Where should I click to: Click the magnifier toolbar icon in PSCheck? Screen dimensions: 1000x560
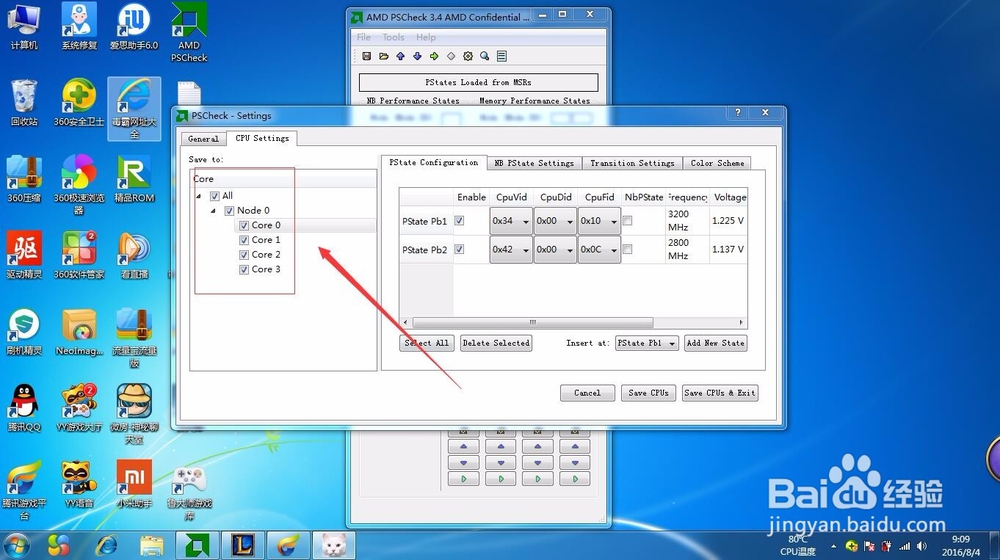pyautogui.click(x=485, y=56)
